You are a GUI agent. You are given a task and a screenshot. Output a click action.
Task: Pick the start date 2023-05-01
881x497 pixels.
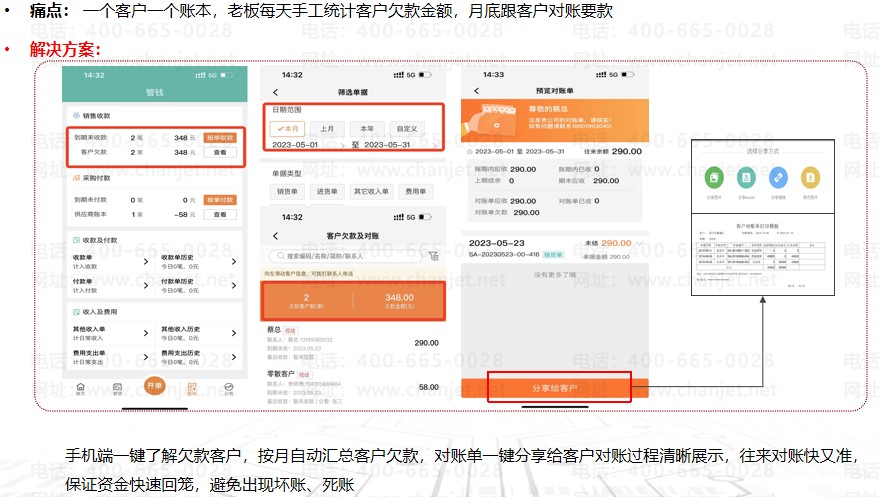(x=295, y=145)
